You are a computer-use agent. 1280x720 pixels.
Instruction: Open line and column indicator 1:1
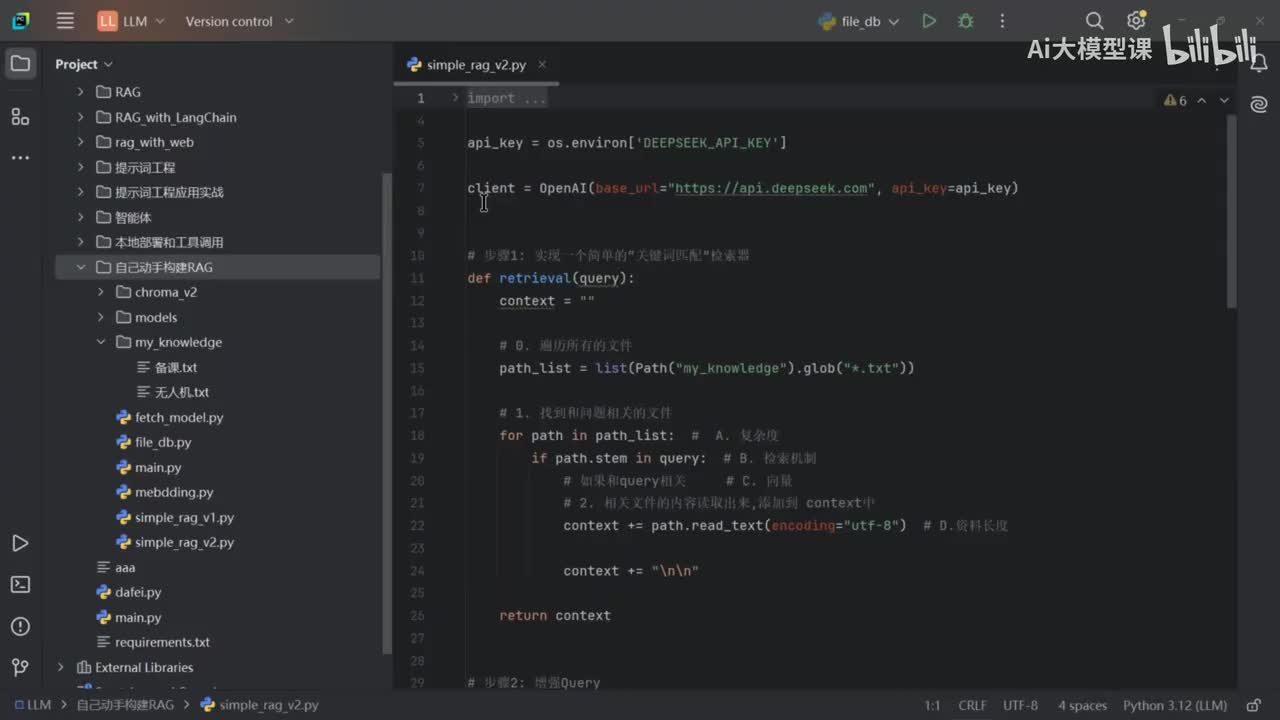tap(932, 705)
